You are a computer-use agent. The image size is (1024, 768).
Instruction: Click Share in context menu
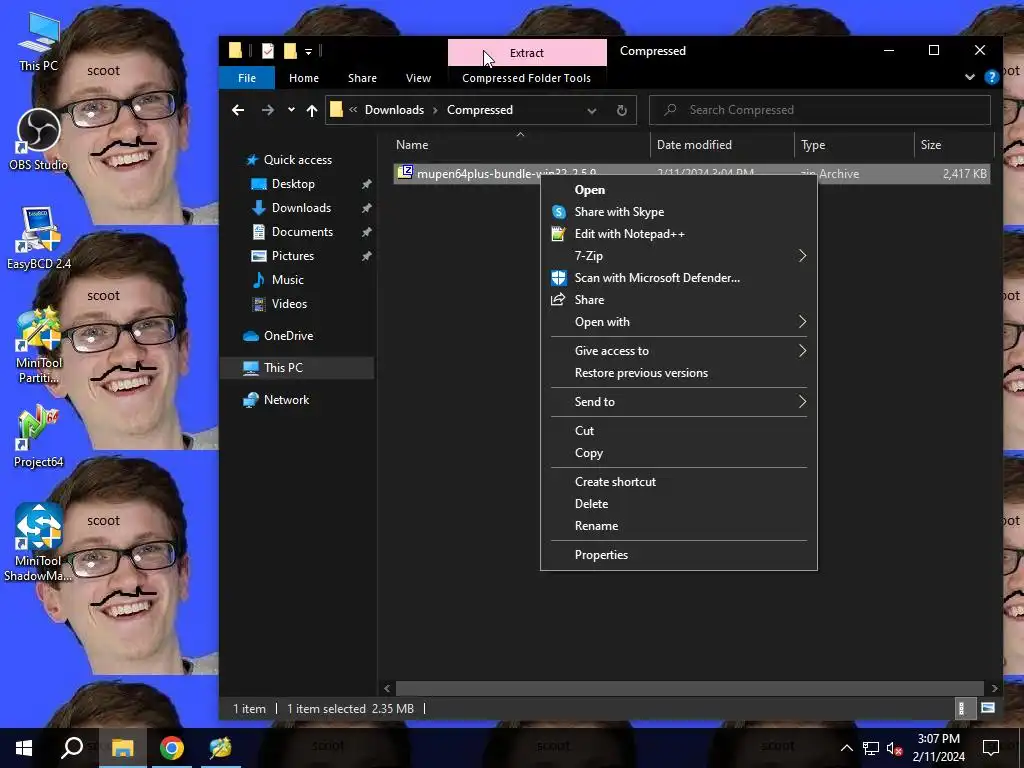679,300
